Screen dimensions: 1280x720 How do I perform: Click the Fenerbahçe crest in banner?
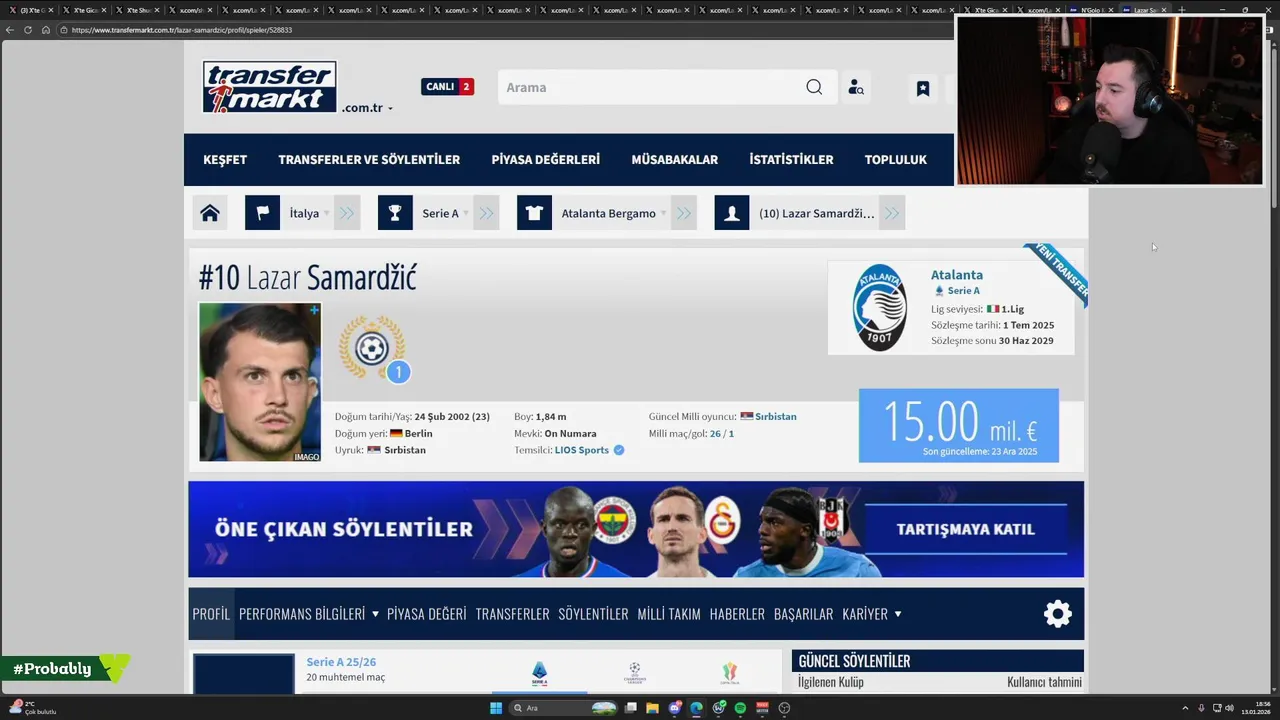pyautogui.click(x=614, y=521)
